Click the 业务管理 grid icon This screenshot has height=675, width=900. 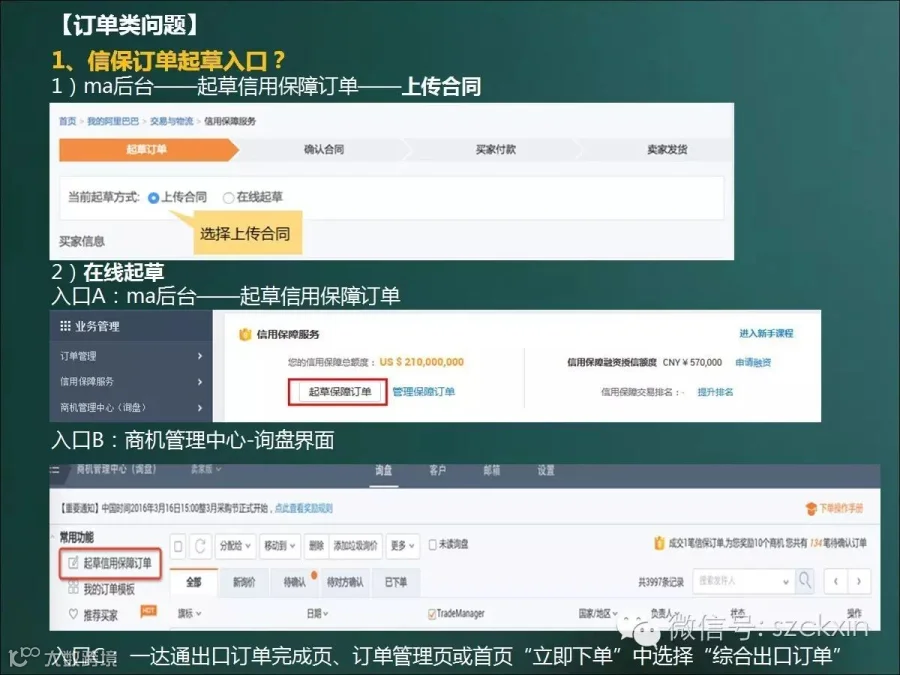tap(65, 326)
